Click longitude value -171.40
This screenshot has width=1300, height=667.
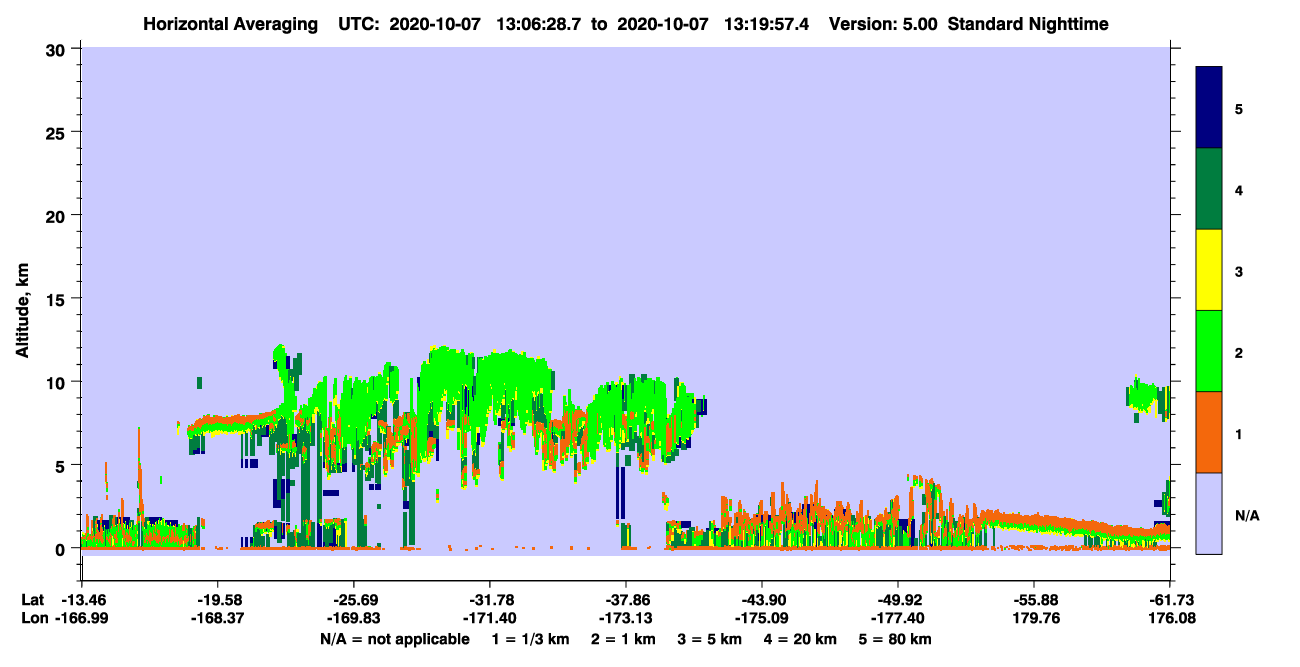[490, 619]
